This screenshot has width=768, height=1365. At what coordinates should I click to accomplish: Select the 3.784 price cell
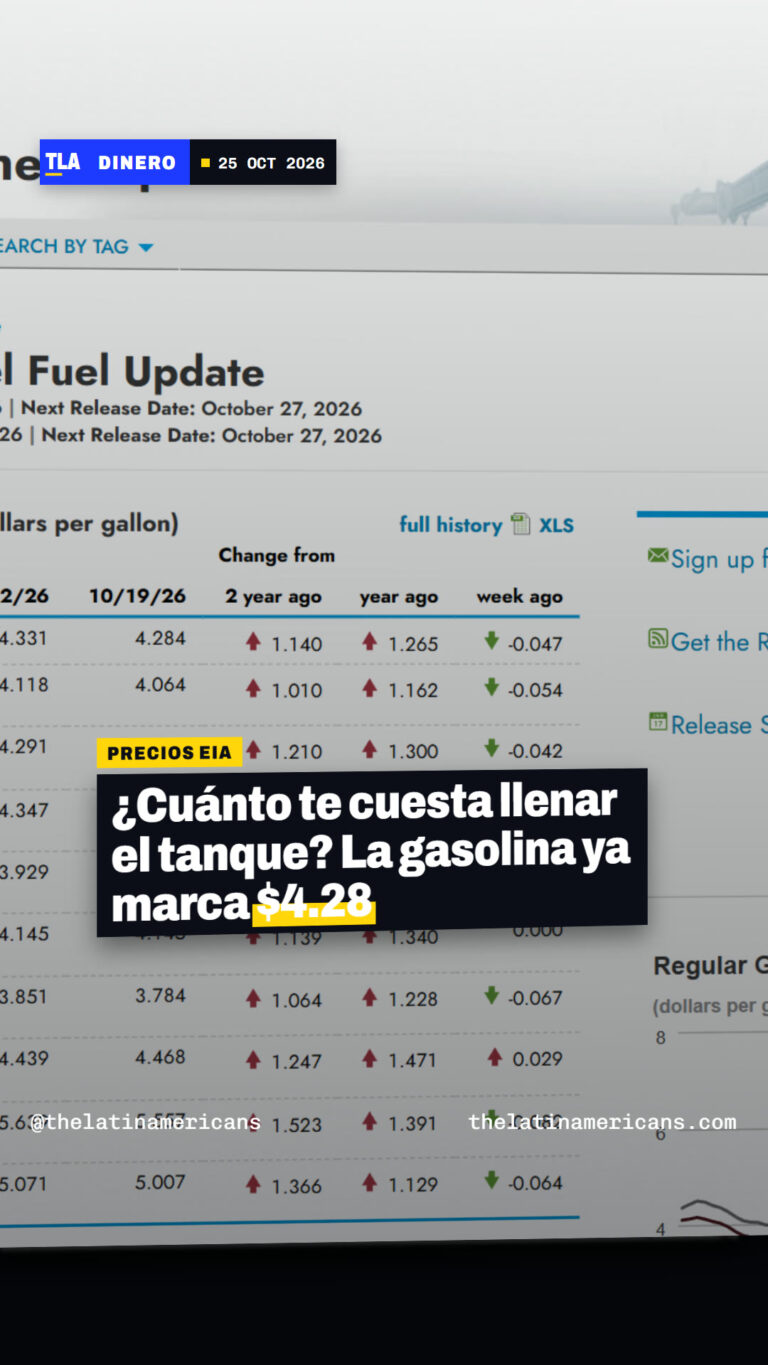161,995
